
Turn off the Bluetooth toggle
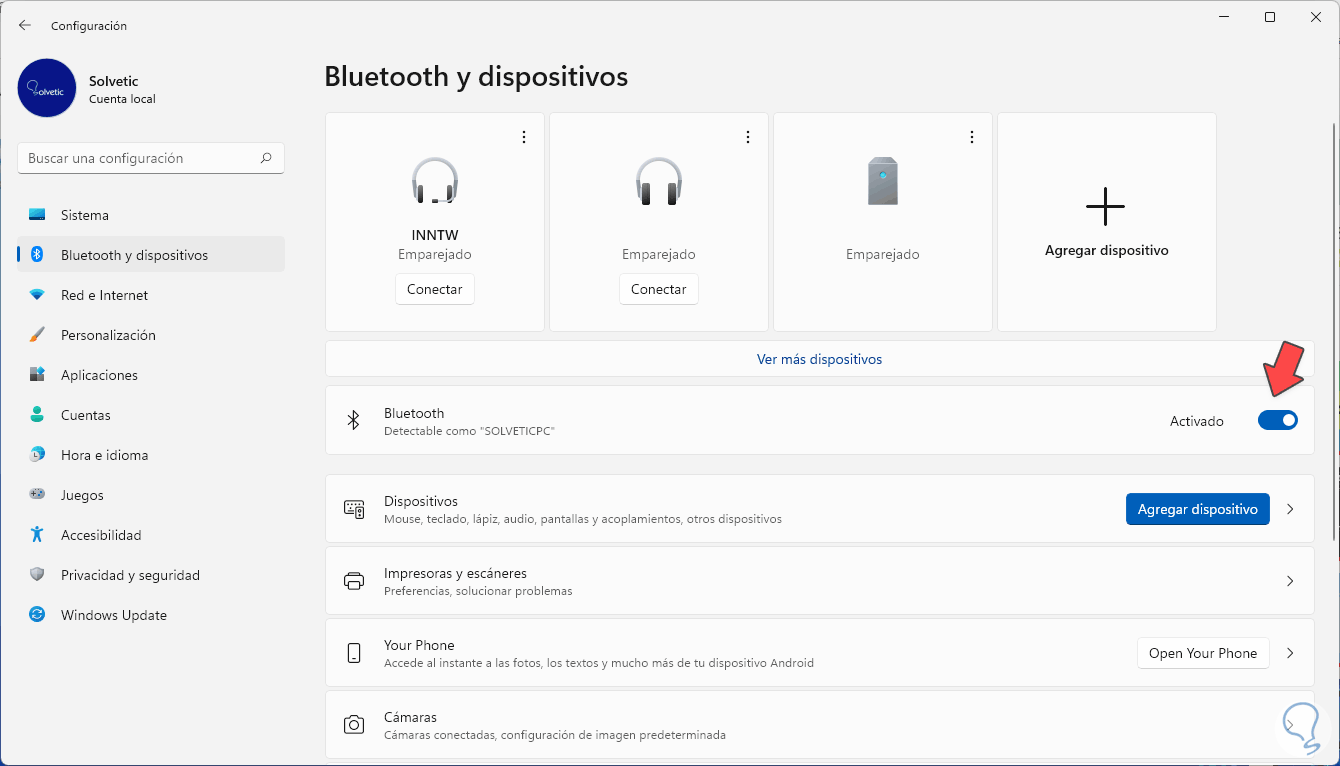(1277, 421)
